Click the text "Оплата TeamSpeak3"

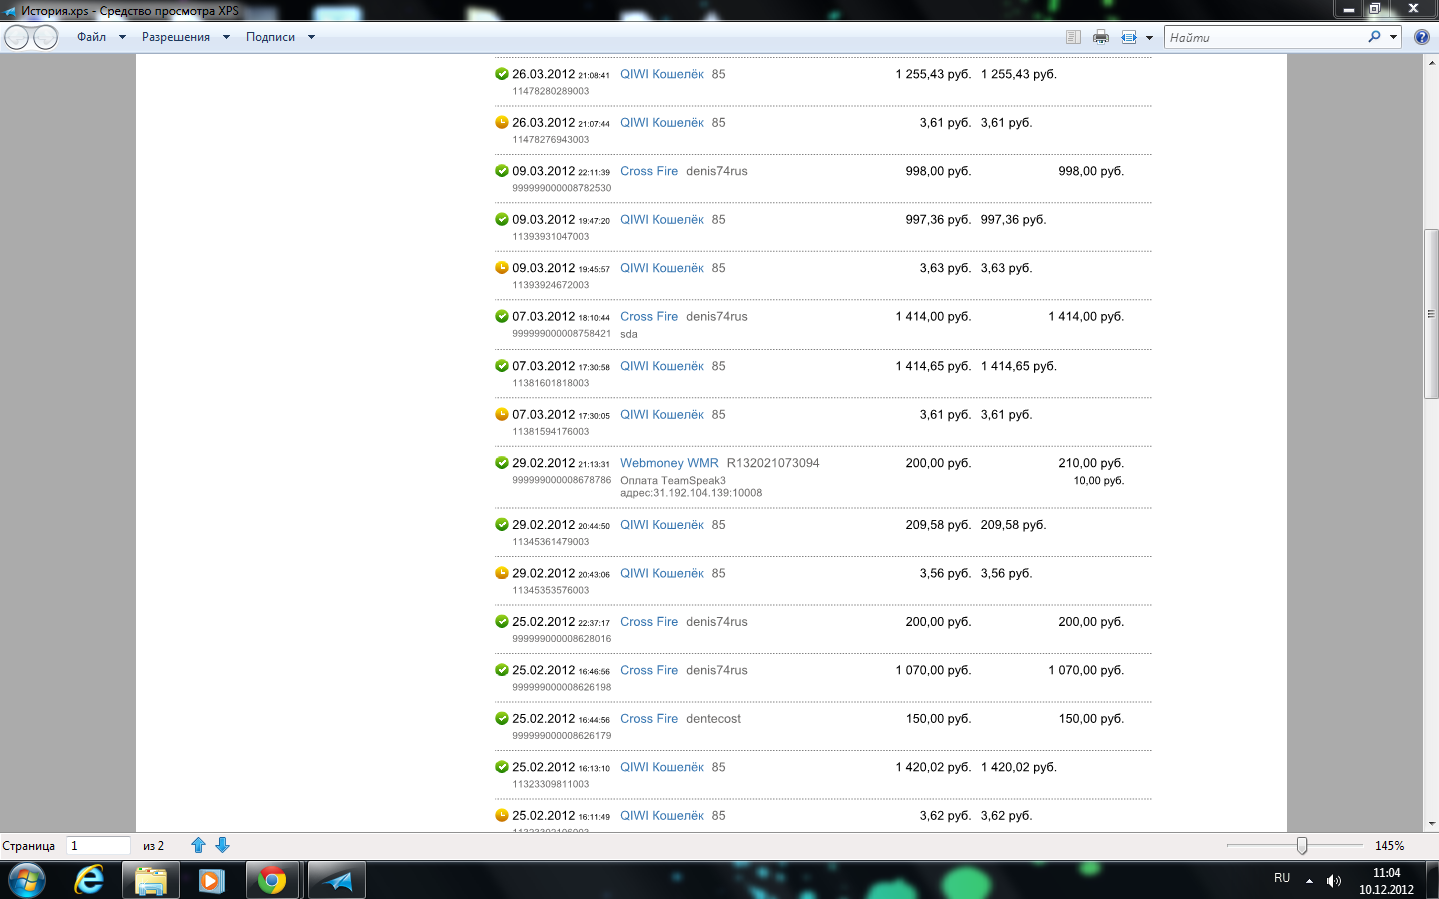click(673, 481)
